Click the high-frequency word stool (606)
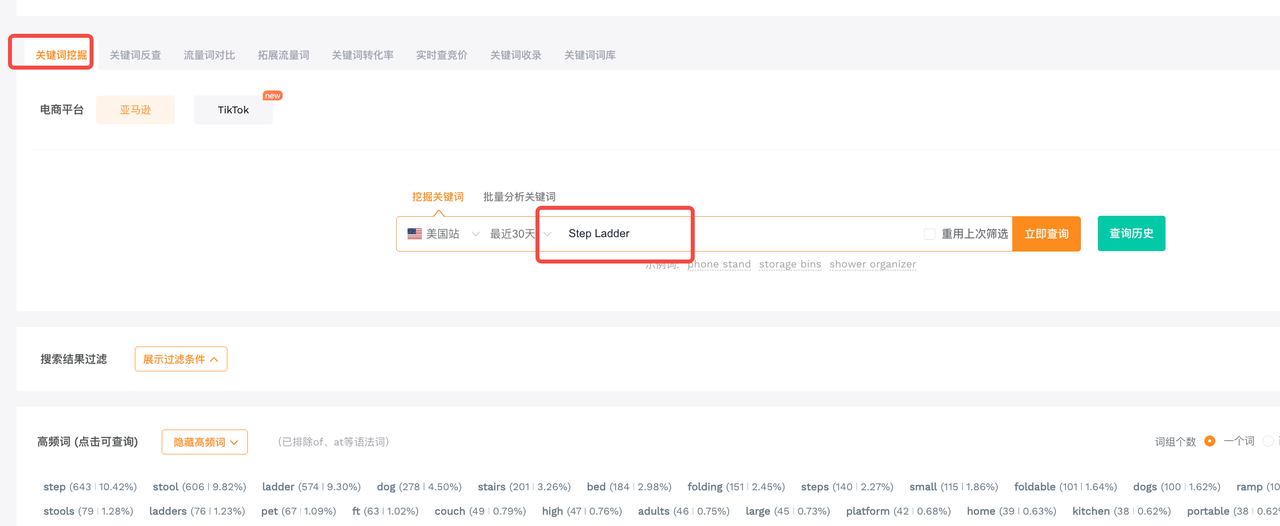This screenshot has height=526, width=1280. (x=199, y=487)
